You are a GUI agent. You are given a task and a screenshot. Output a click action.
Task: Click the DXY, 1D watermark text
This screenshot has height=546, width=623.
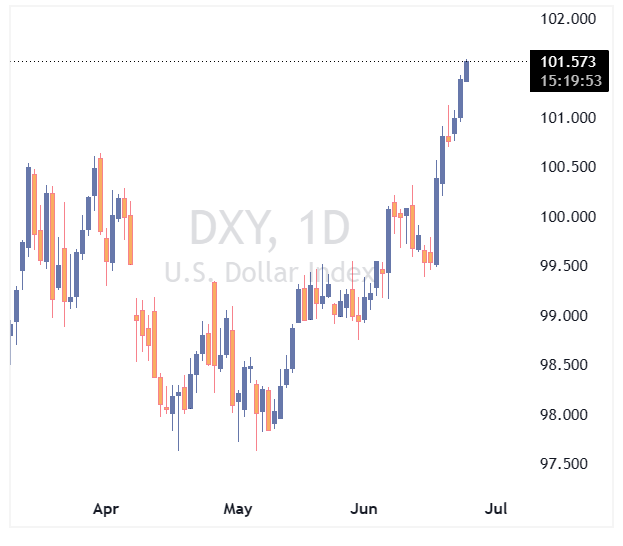(270, 228)
